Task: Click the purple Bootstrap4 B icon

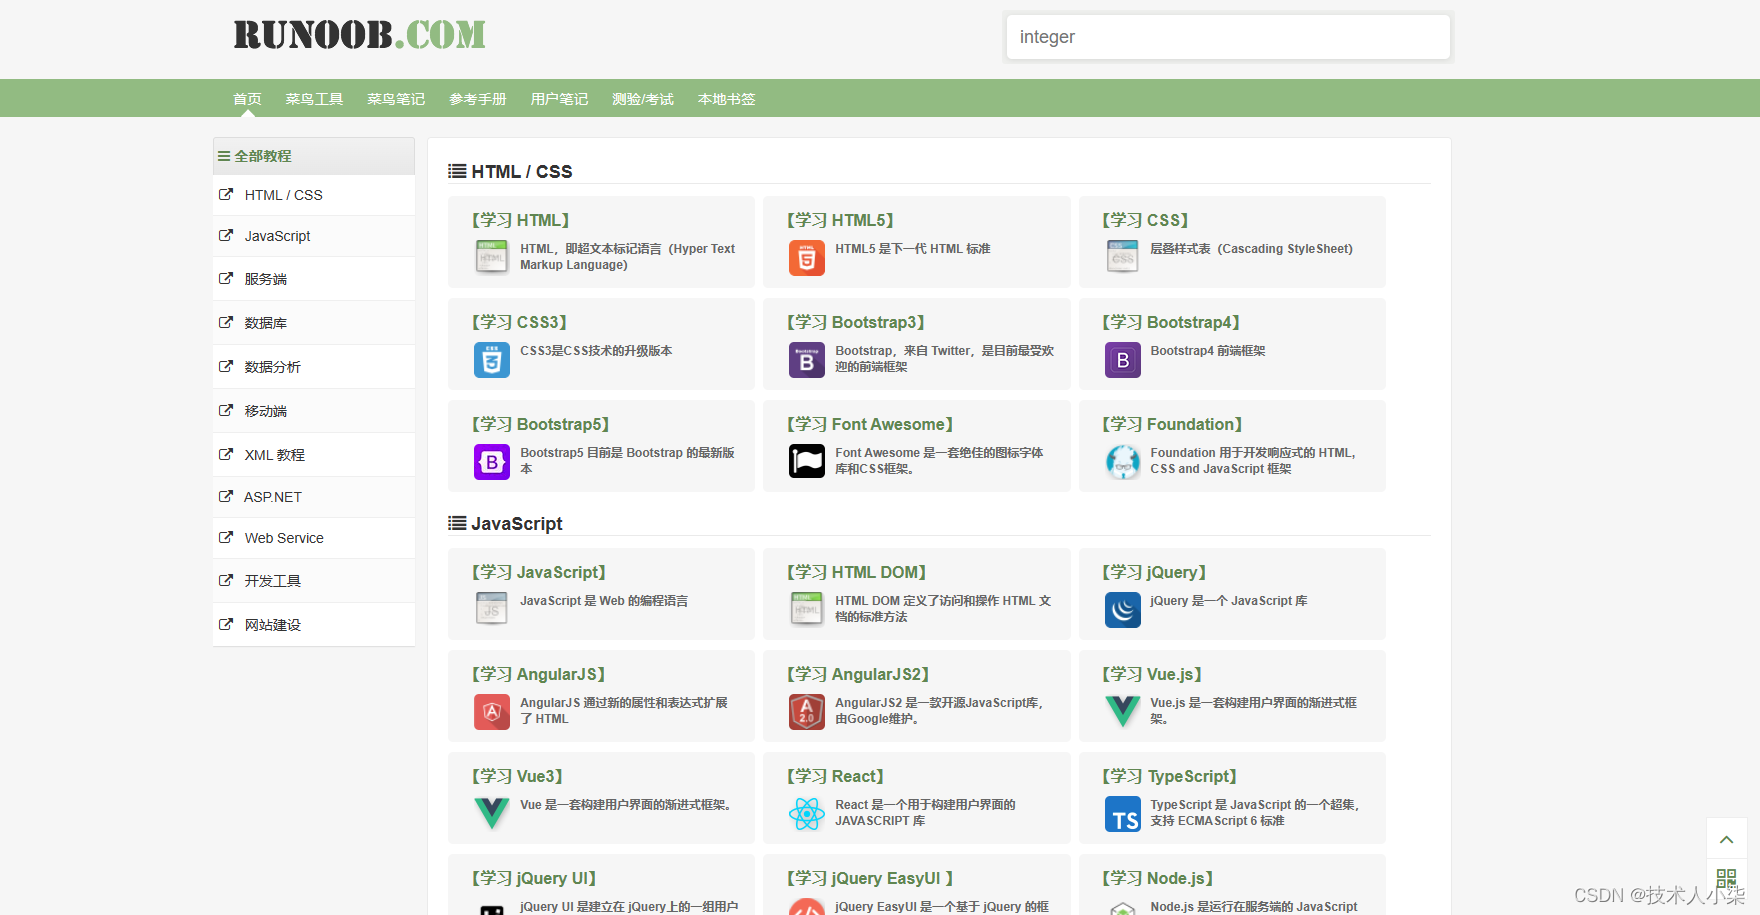Action: click(x=1122, y=359)
